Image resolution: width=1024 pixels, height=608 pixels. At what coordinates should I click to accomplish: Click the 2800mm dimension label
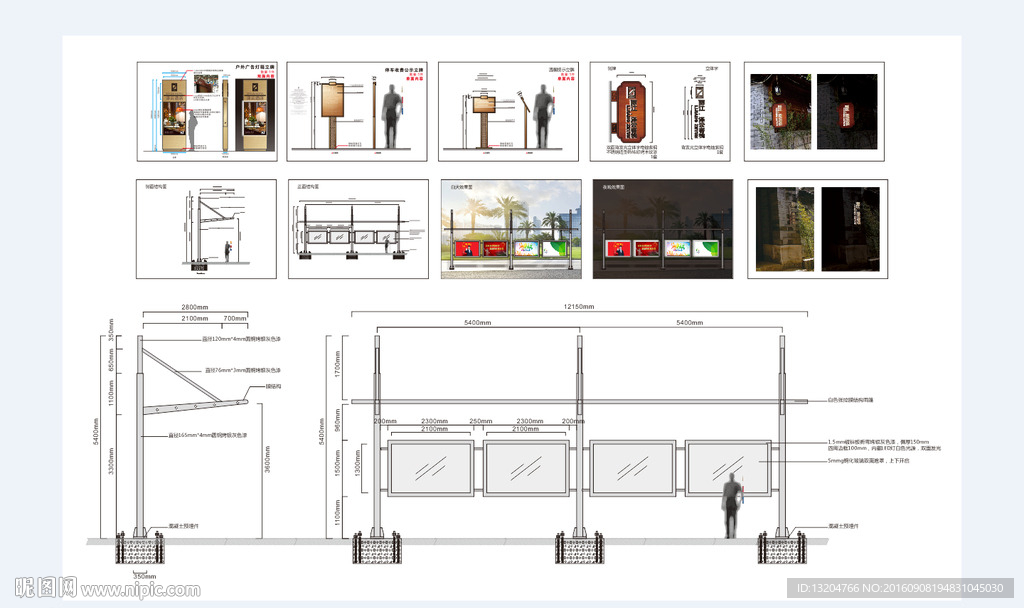coord(195,307)
